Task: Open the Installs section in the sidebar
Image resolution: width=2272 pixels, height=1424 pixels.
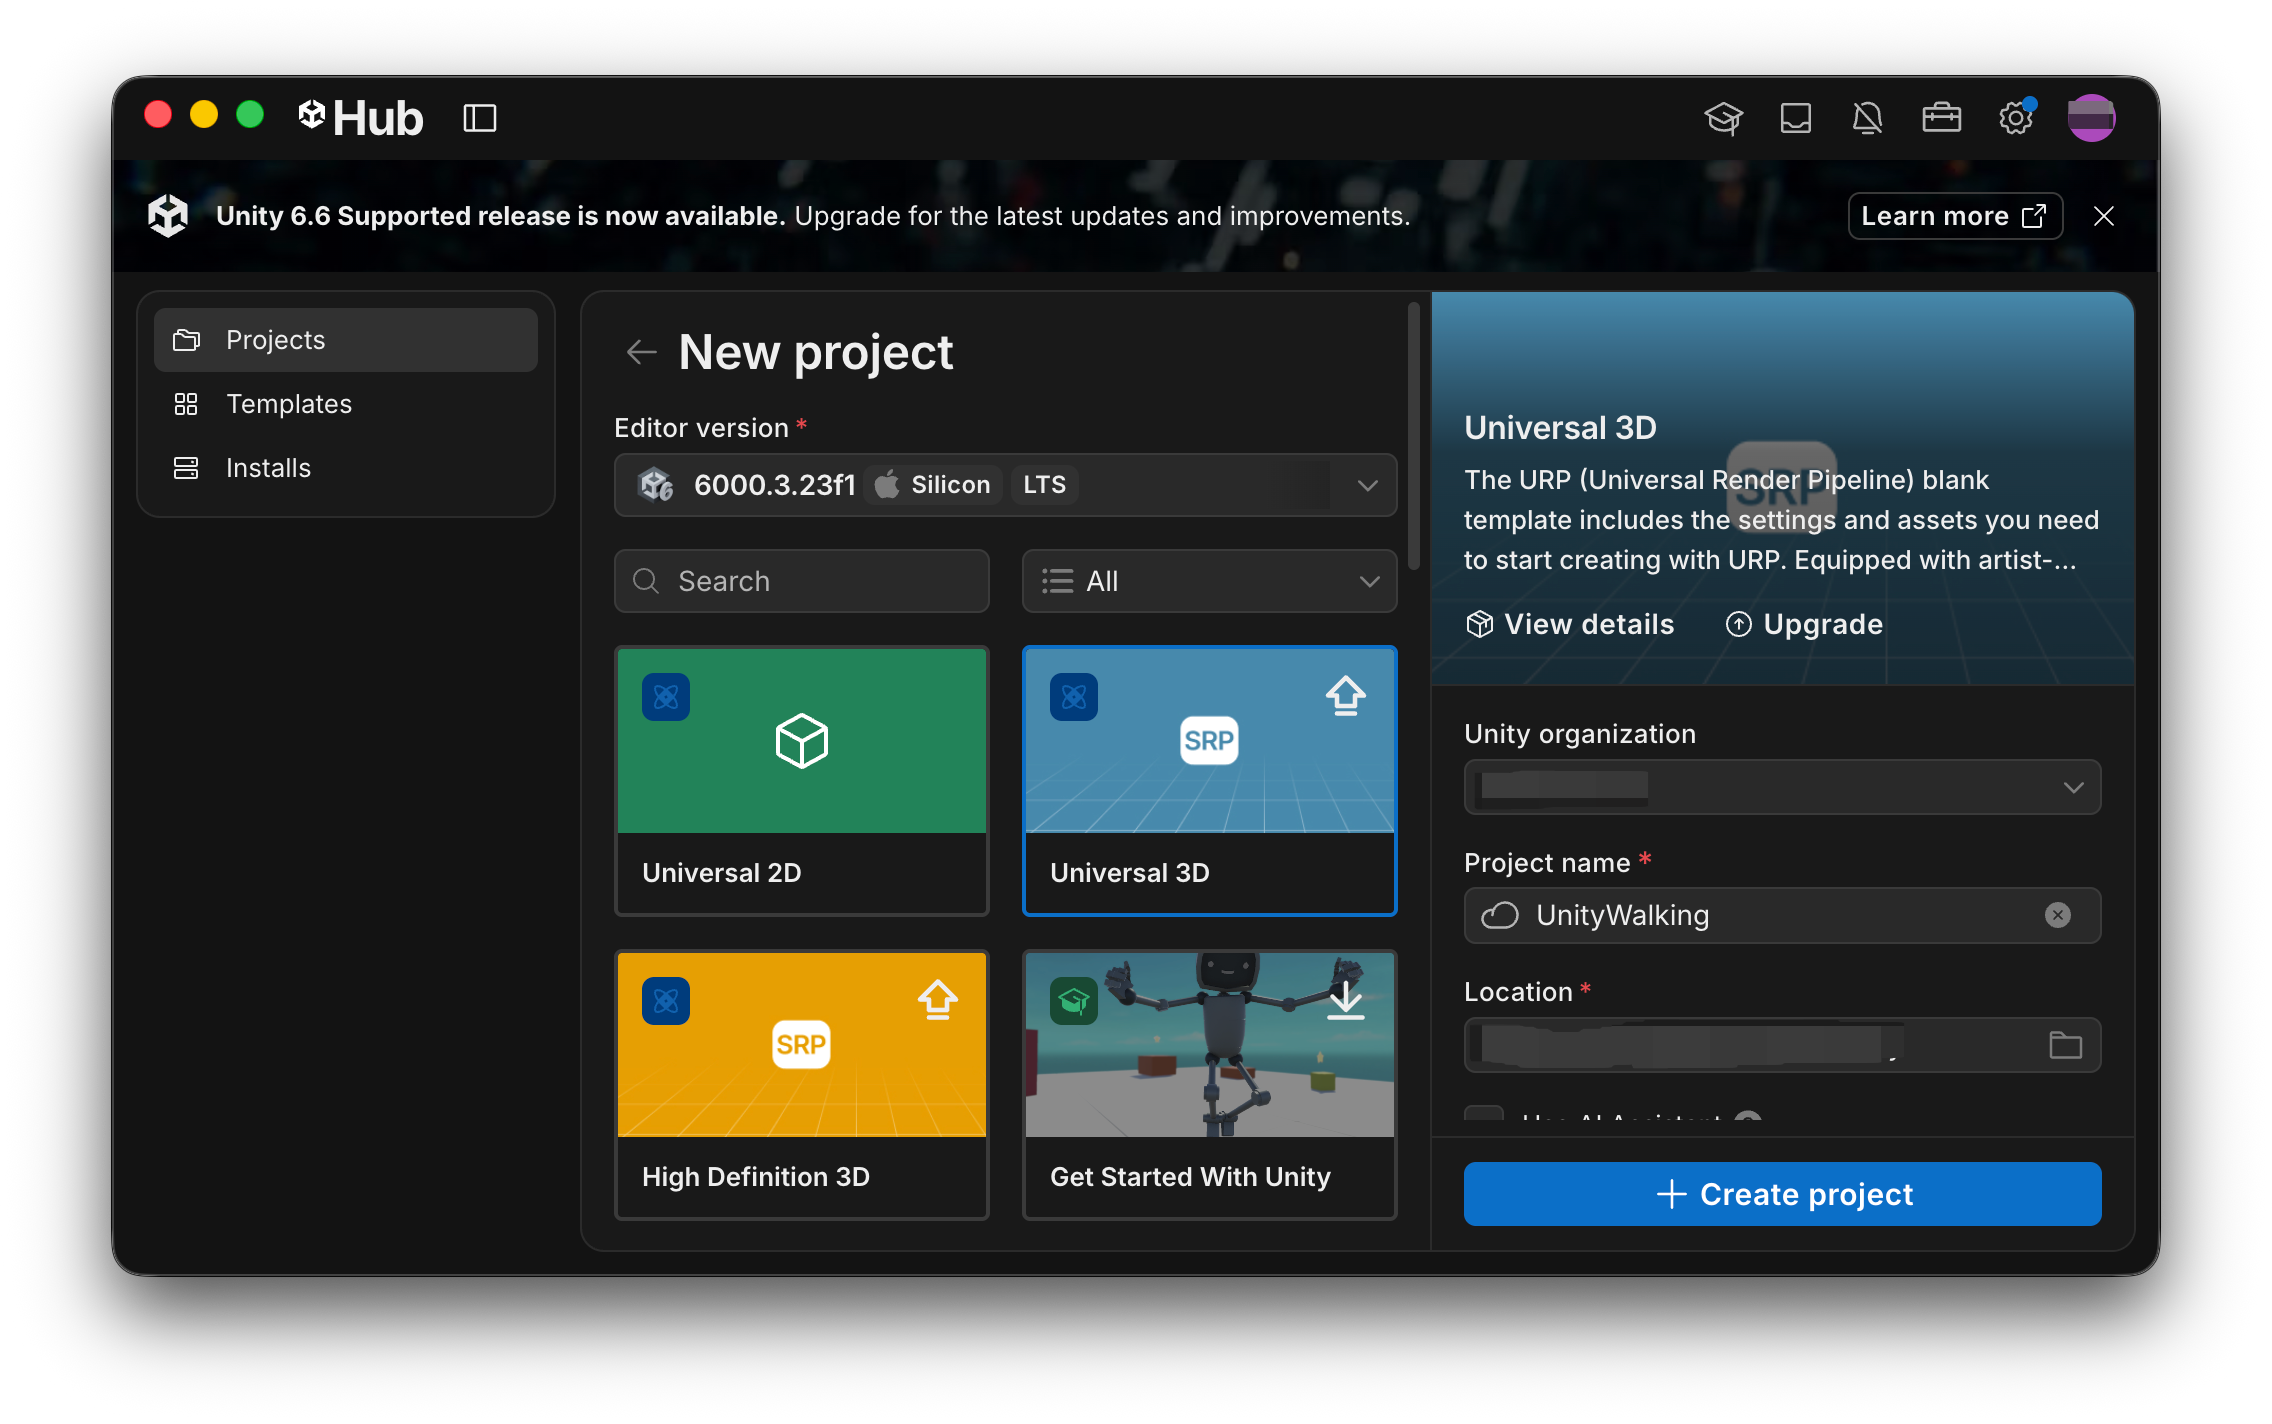Action: click(345, 468)
